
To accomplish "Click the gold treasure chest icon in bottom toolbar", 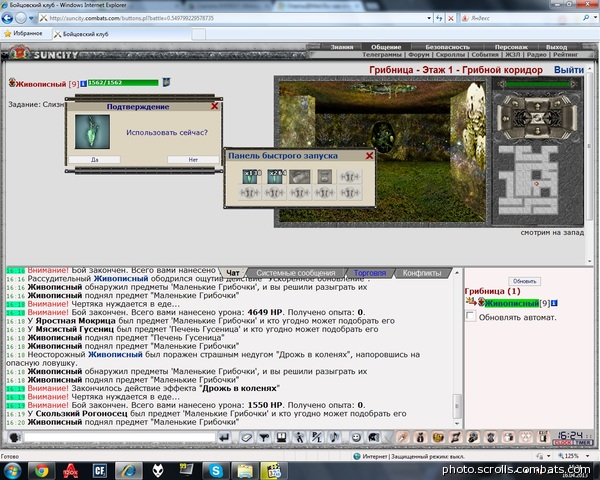I will (437, 437).
